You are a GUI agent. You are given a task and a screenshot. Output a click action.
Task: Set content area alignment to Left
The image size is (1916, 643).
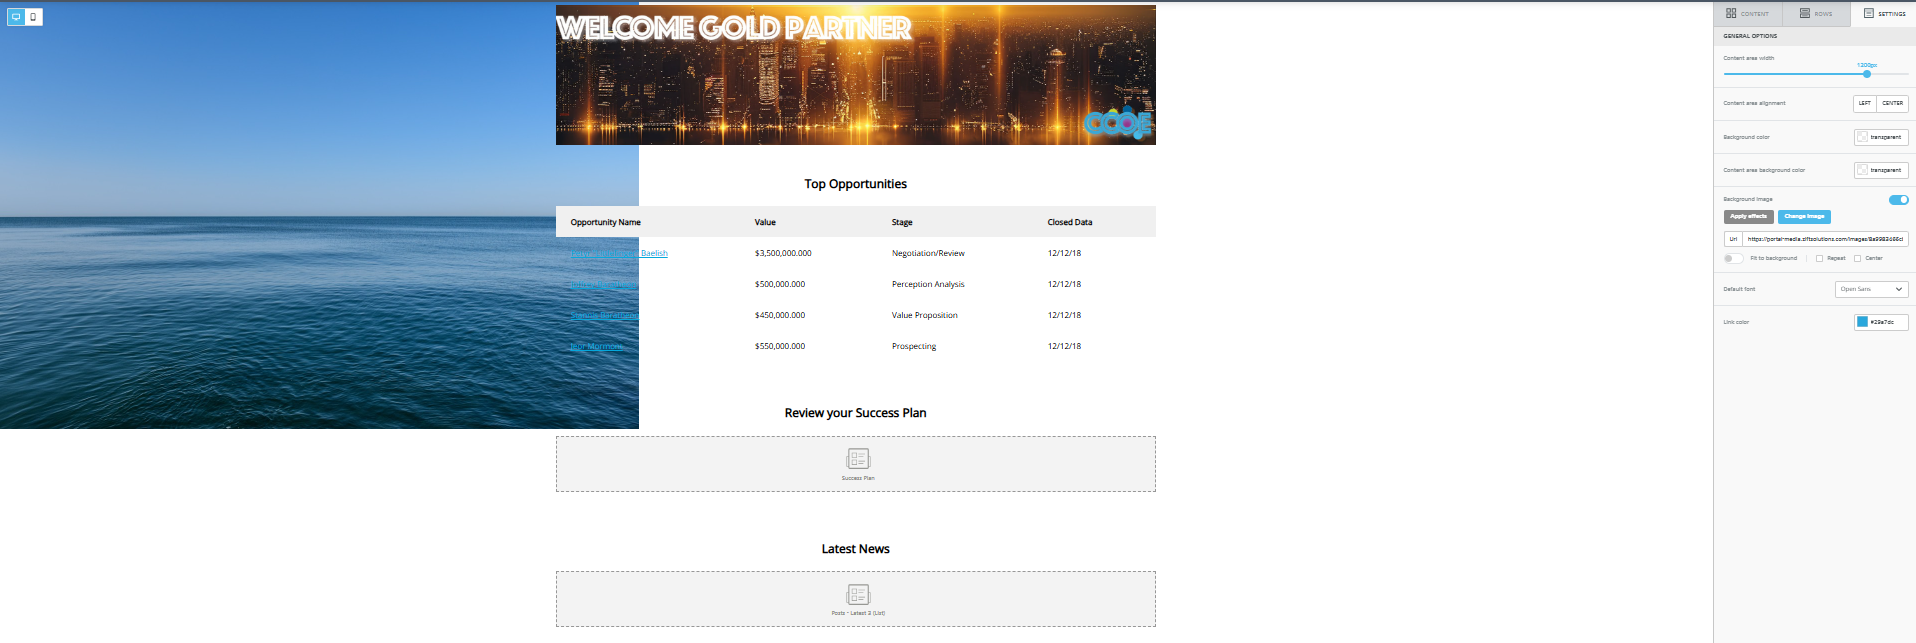click(x=1864, y=103)
